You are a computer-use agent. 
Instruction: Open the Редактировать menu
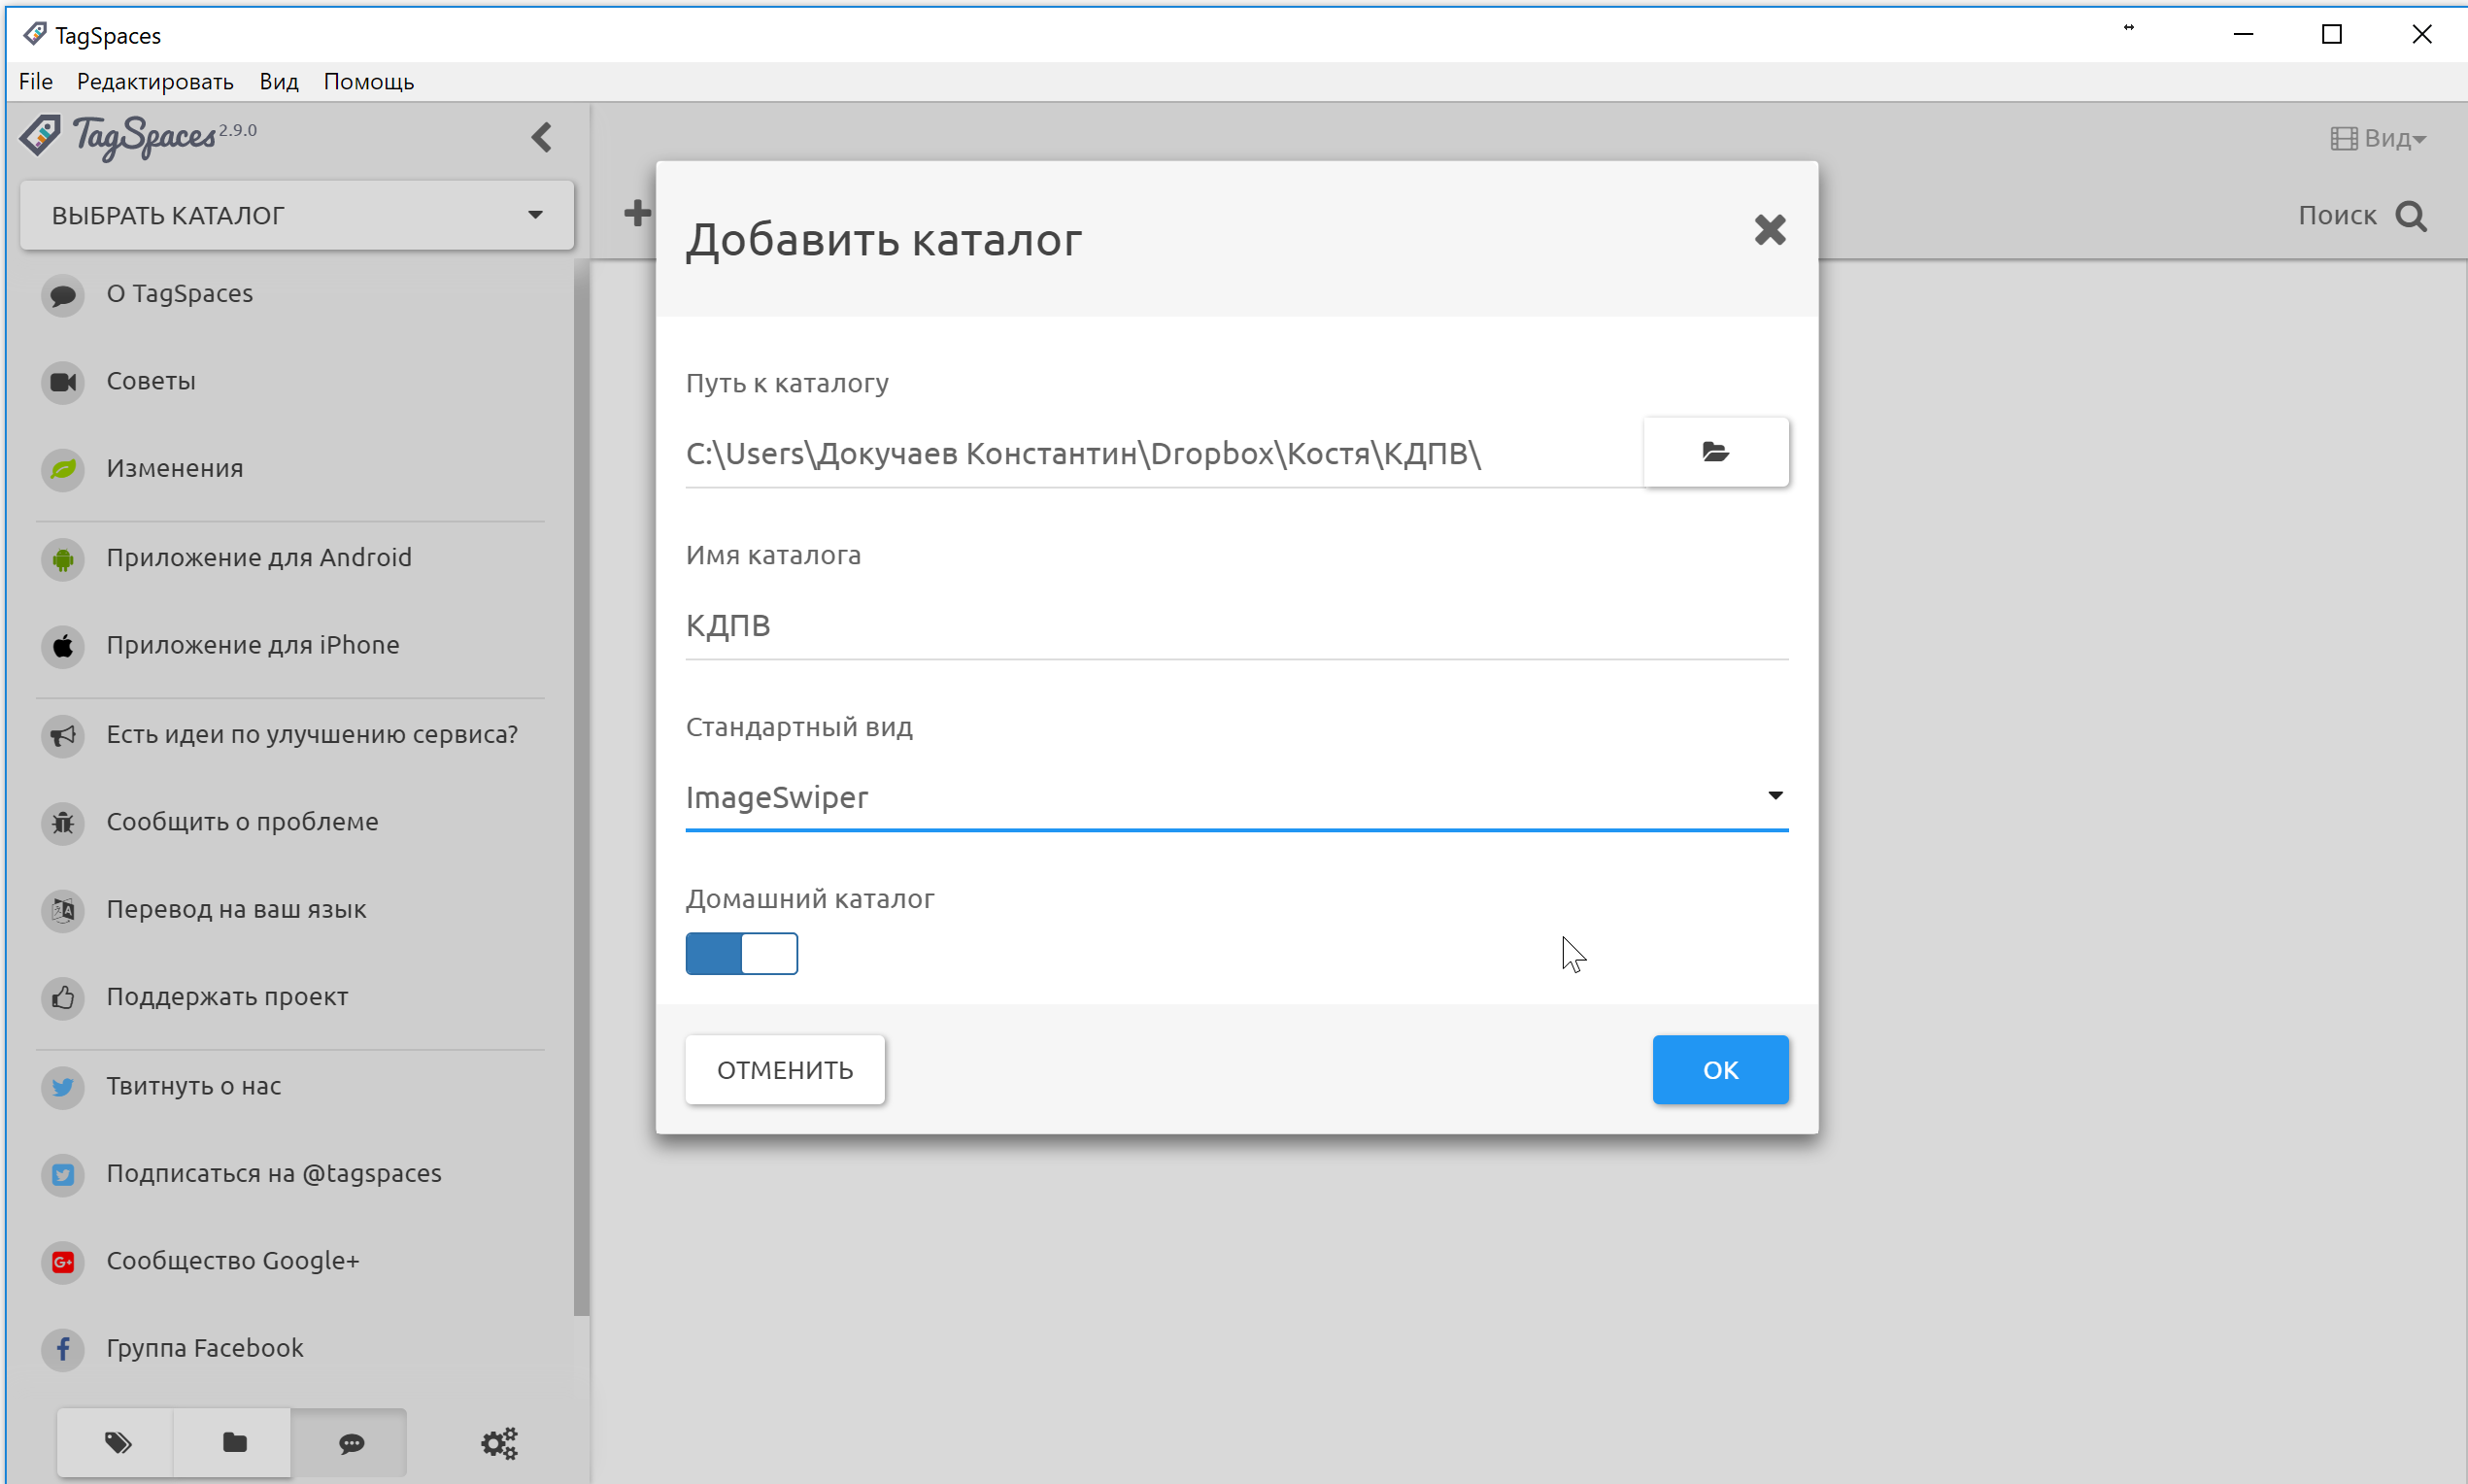click(x=155, y=81)
